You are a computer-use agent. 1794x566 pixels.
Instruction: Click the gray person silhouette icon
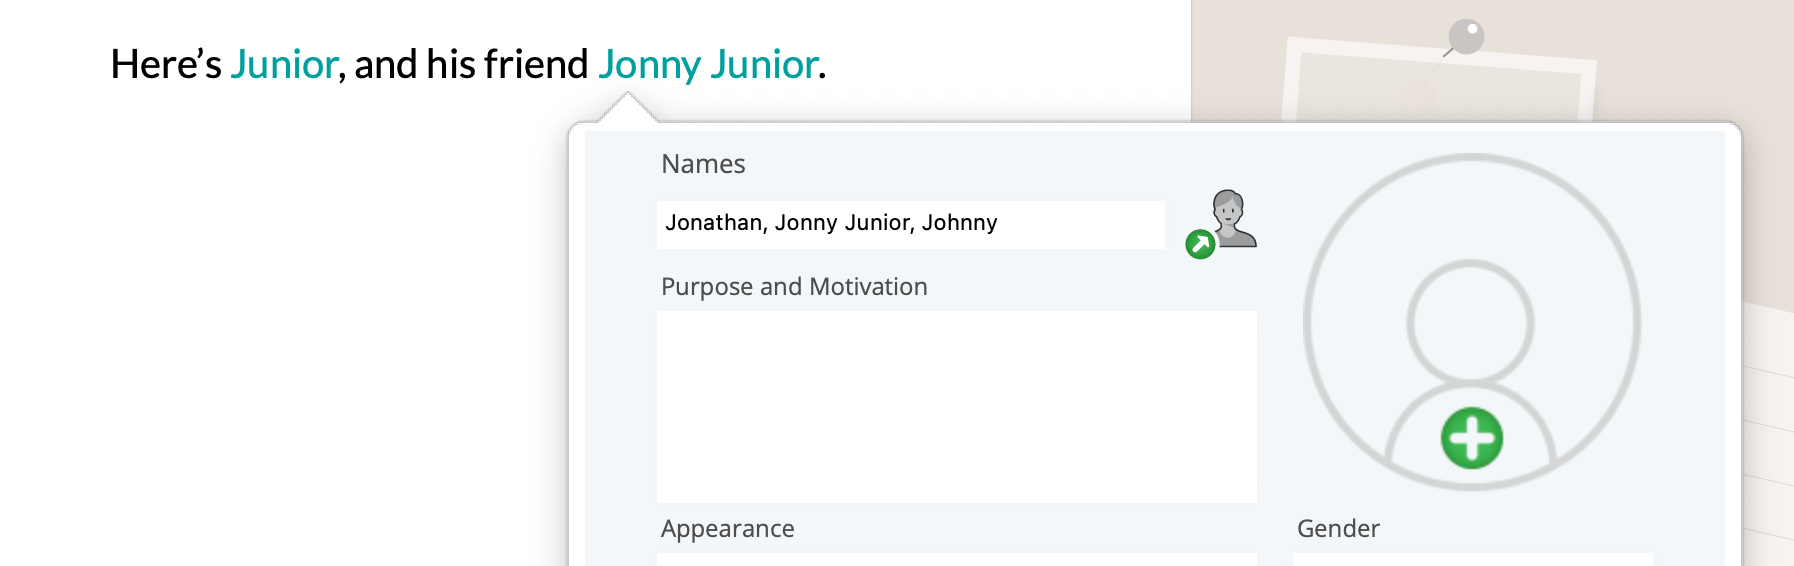click(x=1232, y=216)
